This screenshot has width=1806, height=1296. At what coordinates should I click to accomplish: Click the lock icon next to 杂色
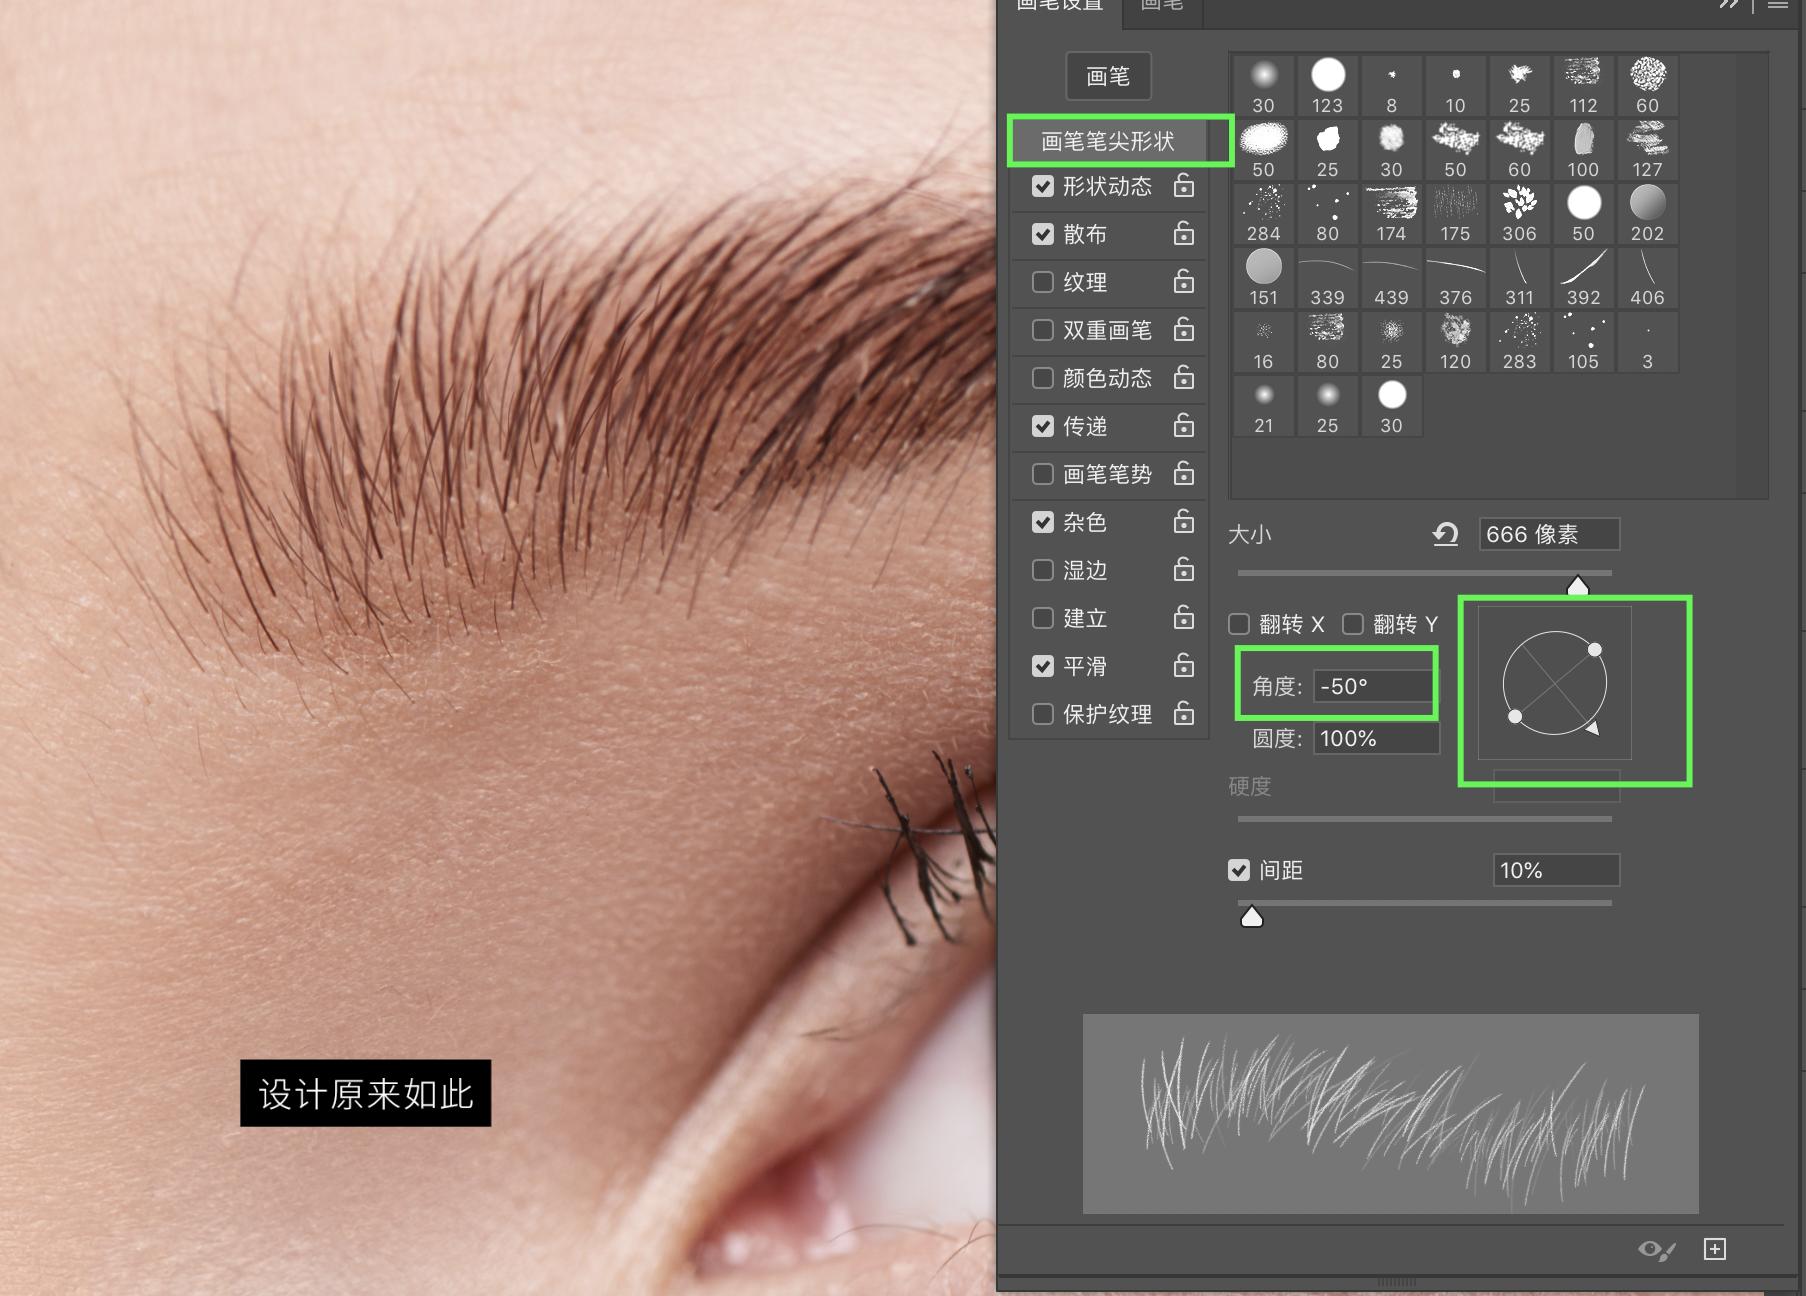point(1184,522)
